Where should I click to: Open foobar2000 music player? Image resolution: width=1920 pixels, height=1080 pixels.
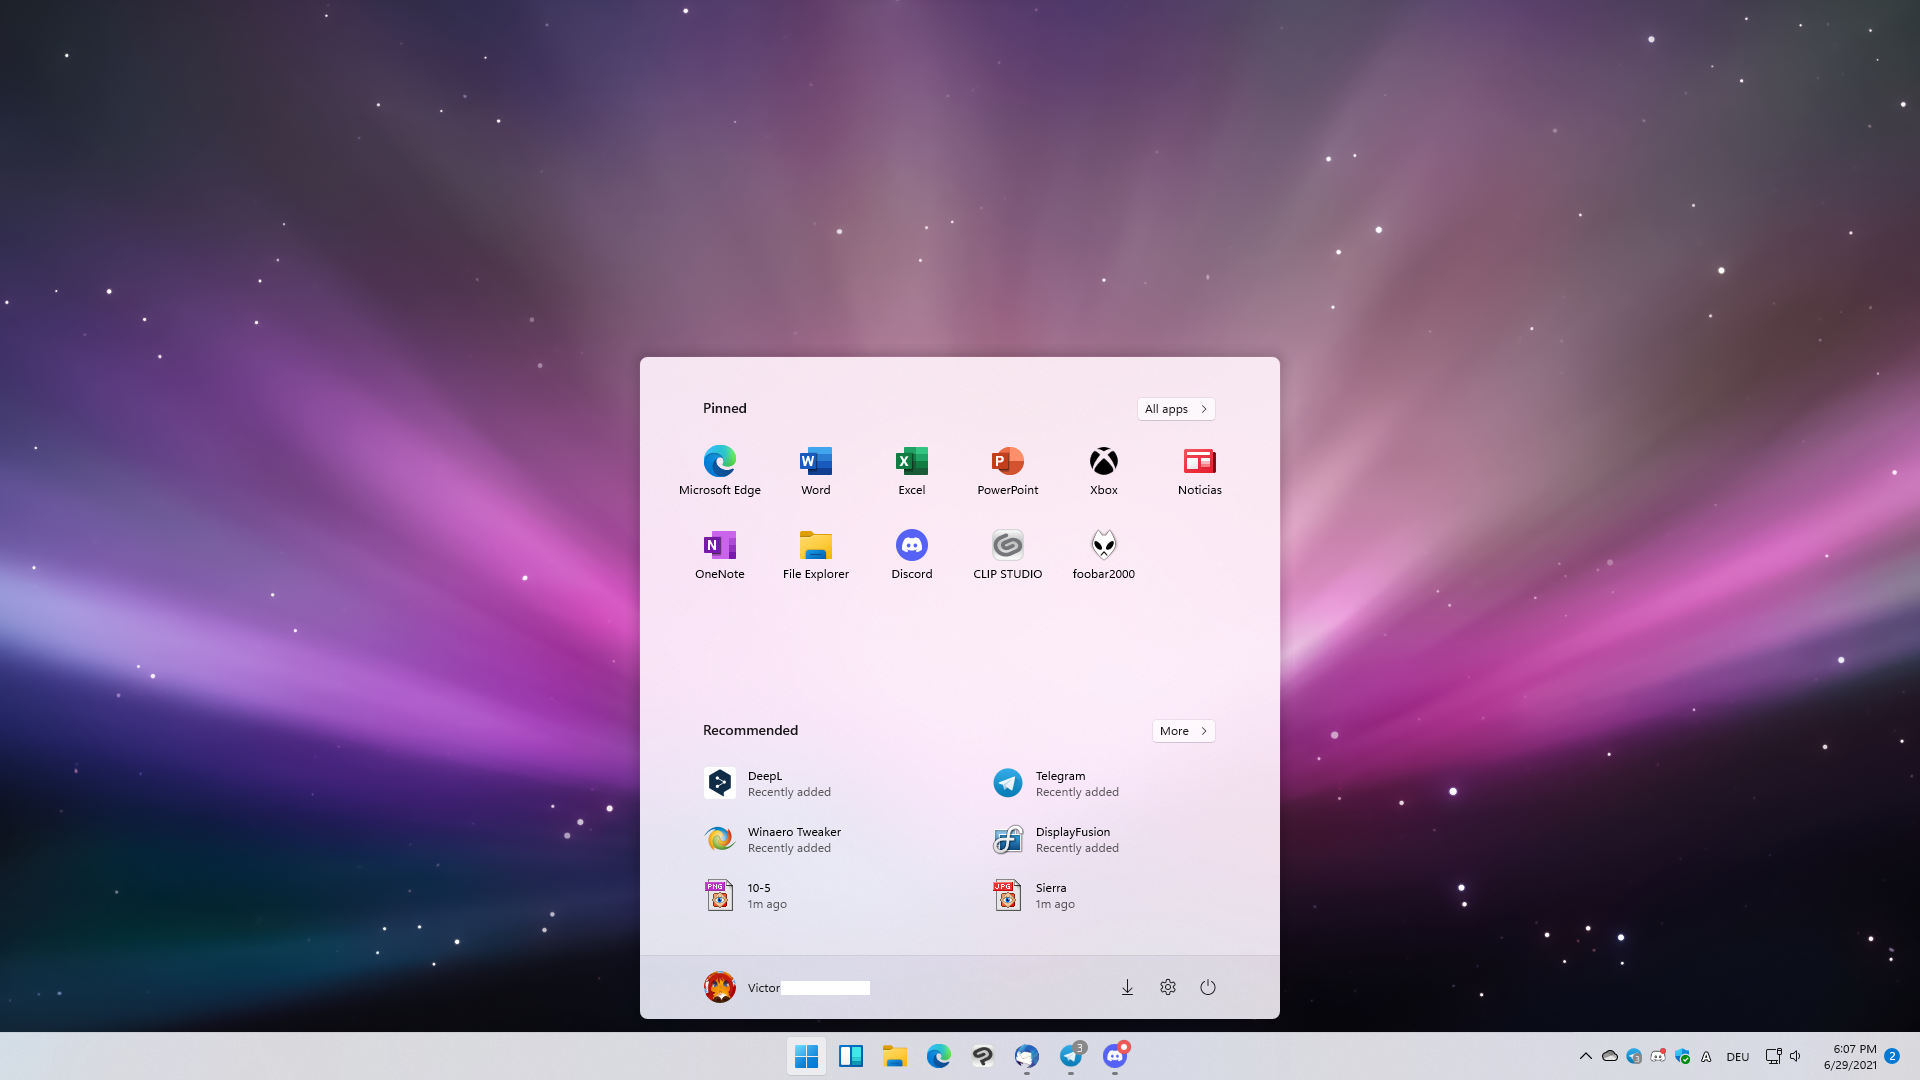[1102, 545]
